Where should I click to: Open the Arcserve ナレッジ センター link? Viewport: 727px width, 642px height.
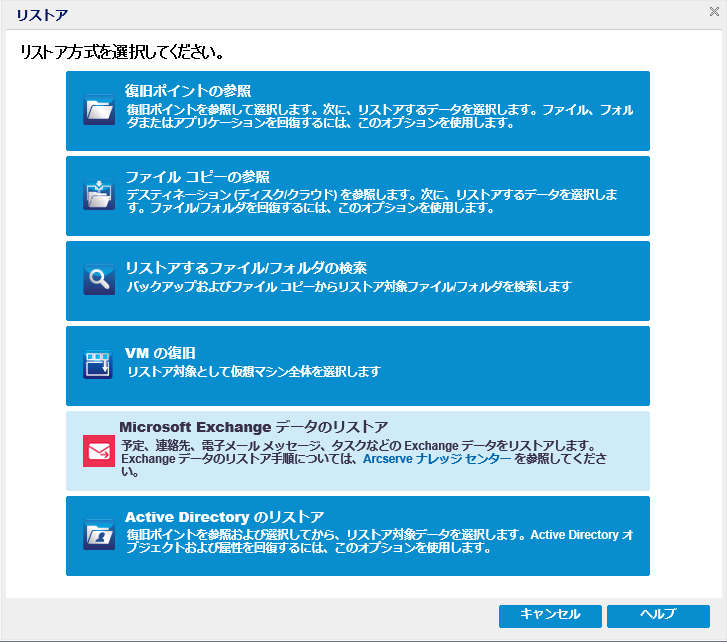point(437,459)
